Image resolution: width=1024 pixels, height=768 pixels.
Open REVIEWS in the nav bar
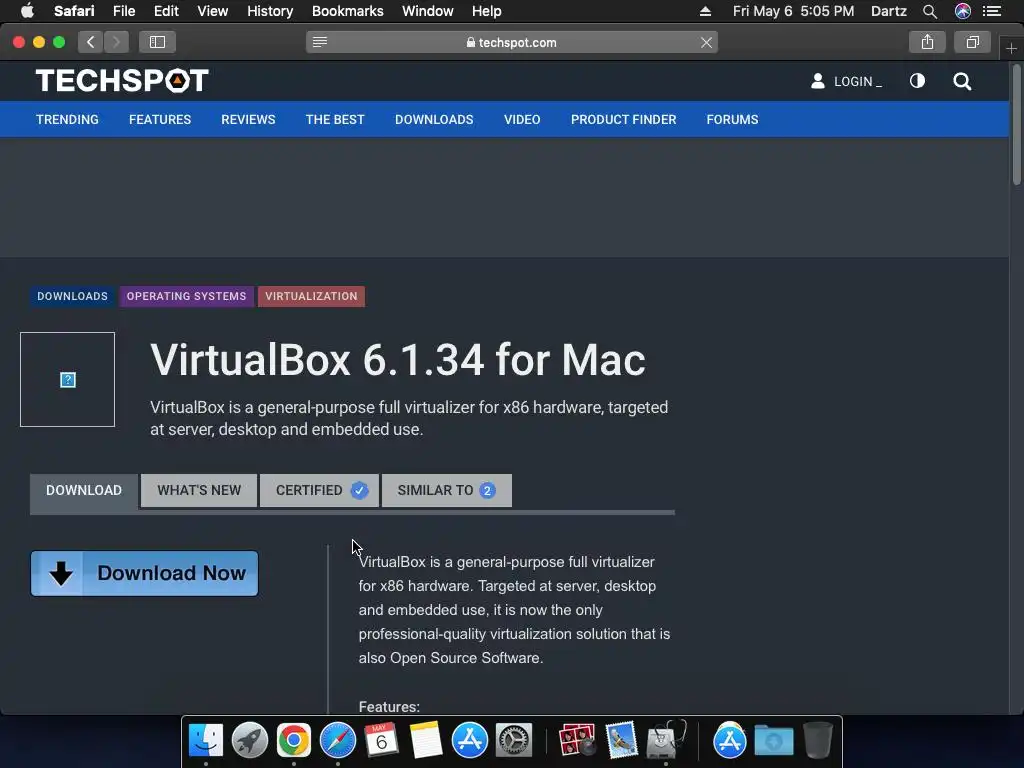point(248,120)
